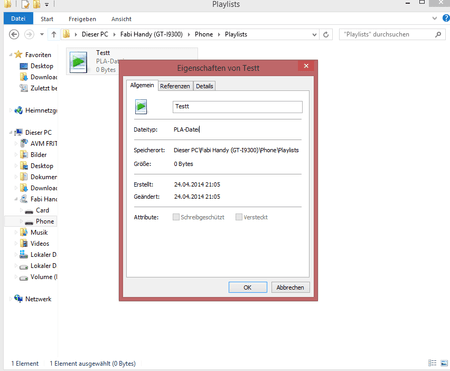Close the Eigenschaften von Testt dialog
The height and width of the screenshot is (371, 450).
pyautogui.click(x=306, y=66)
